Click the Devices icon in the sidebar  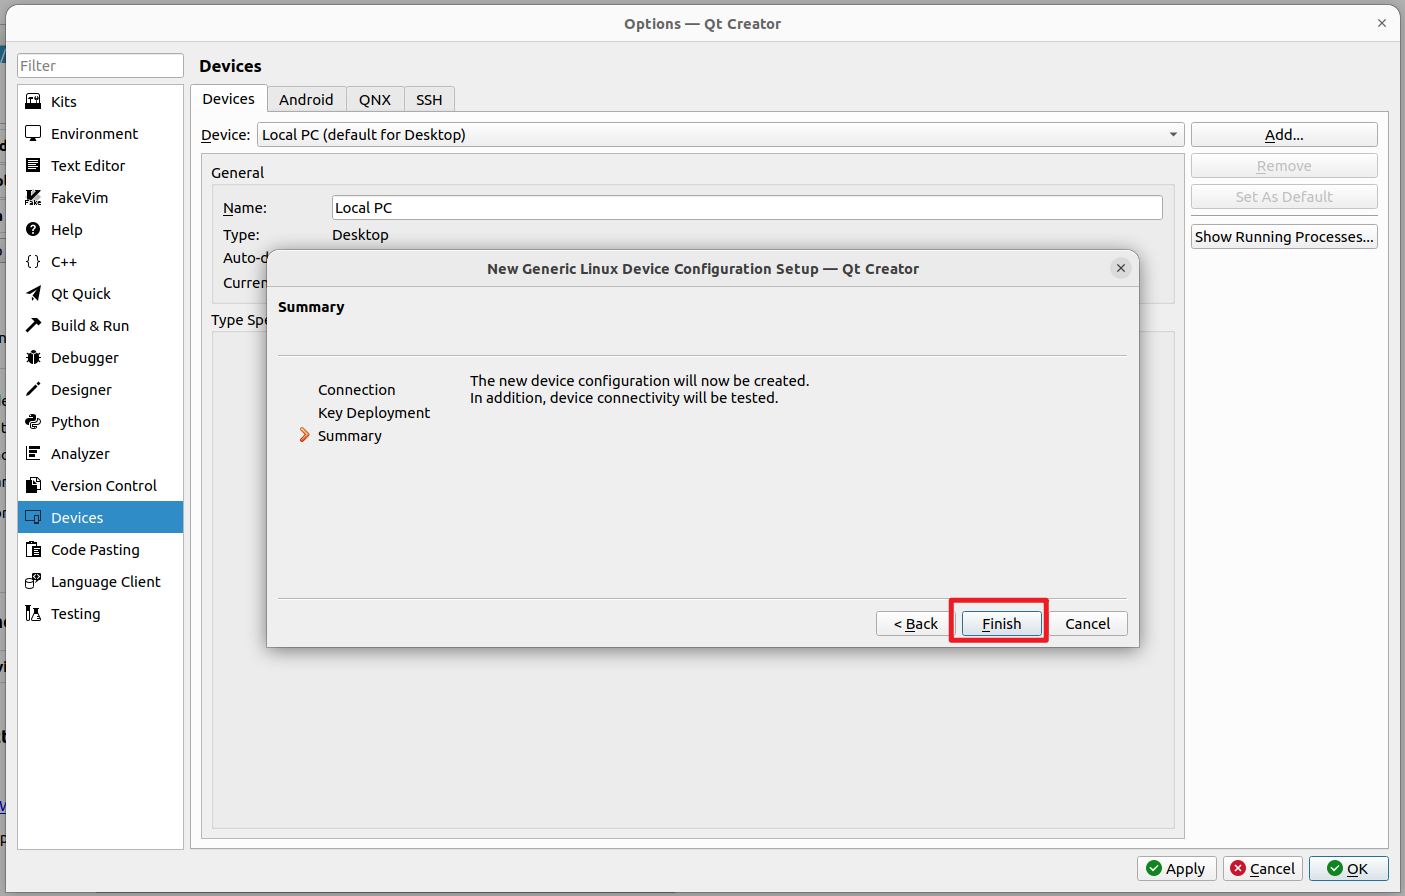point(33,517)
